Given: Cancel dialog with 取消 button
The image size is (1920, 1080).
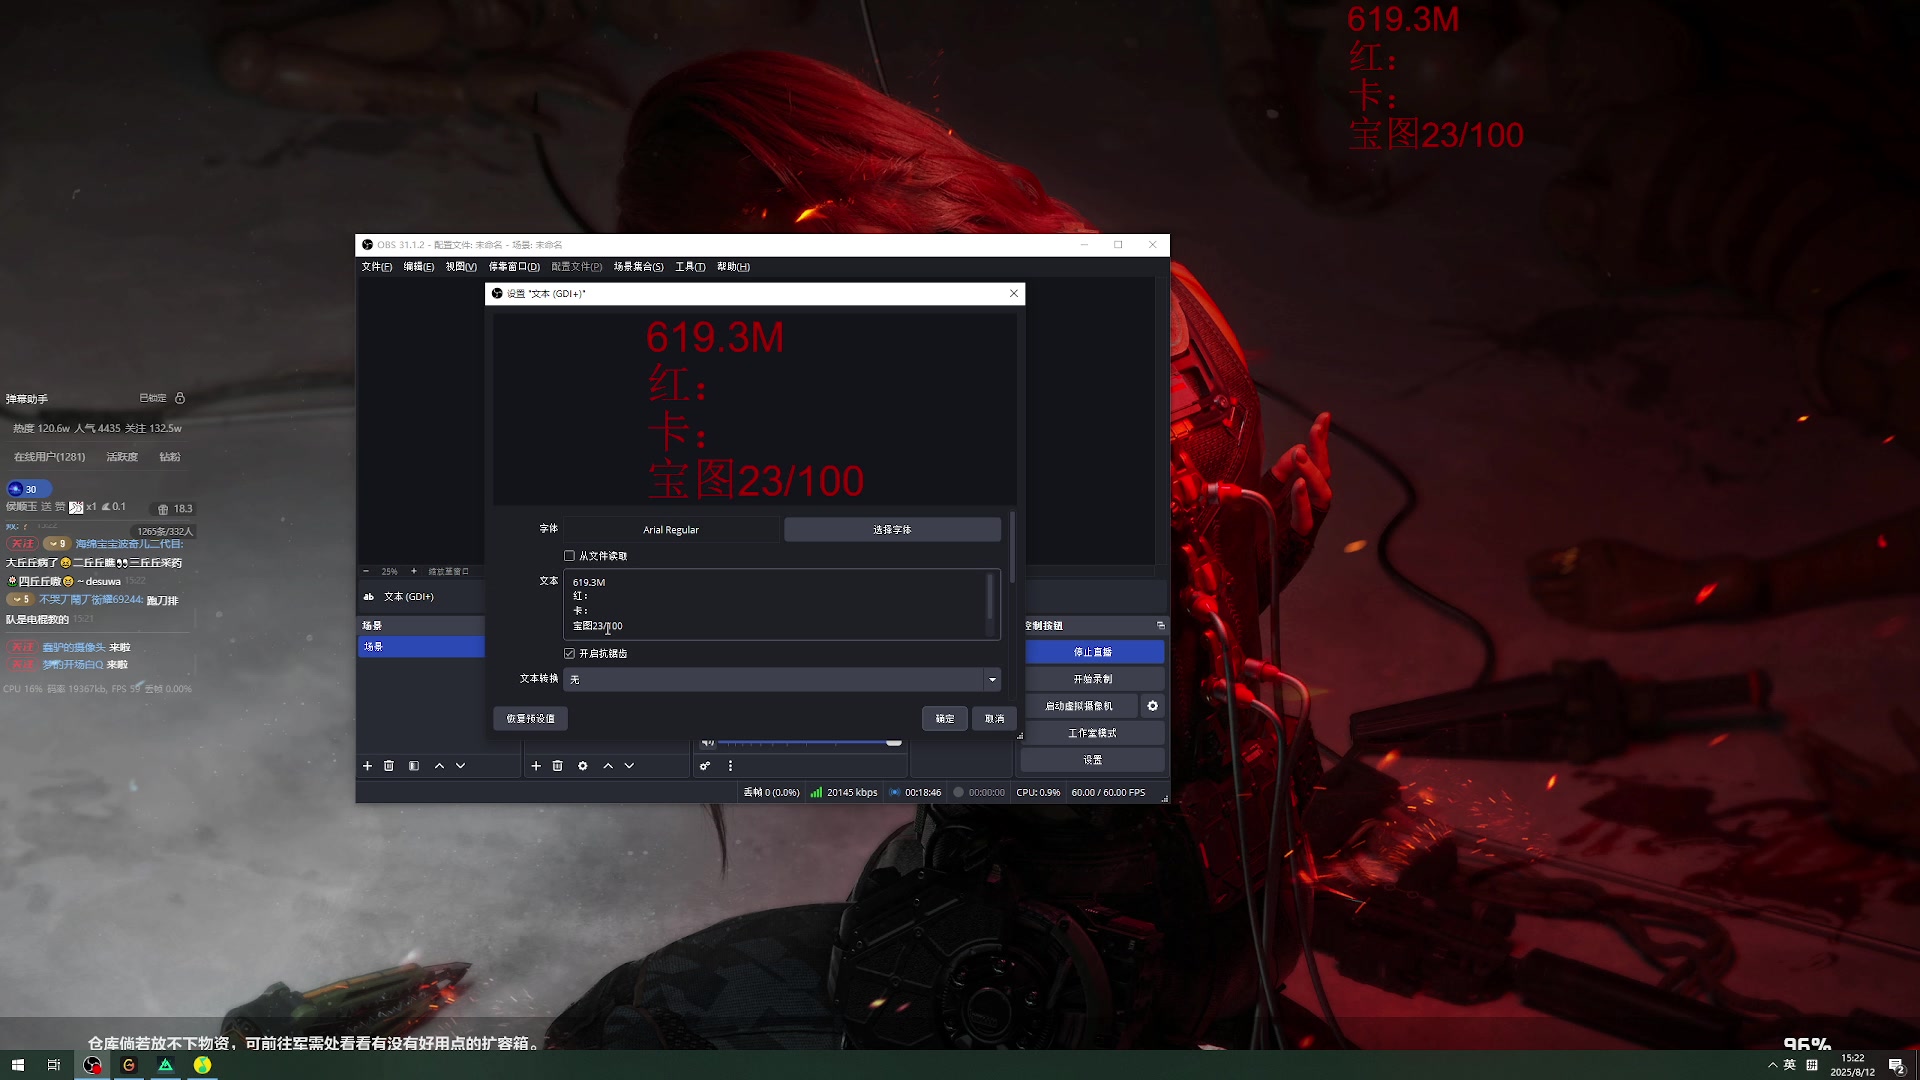Looking at the screenshot, I should (x=994, y=719).
